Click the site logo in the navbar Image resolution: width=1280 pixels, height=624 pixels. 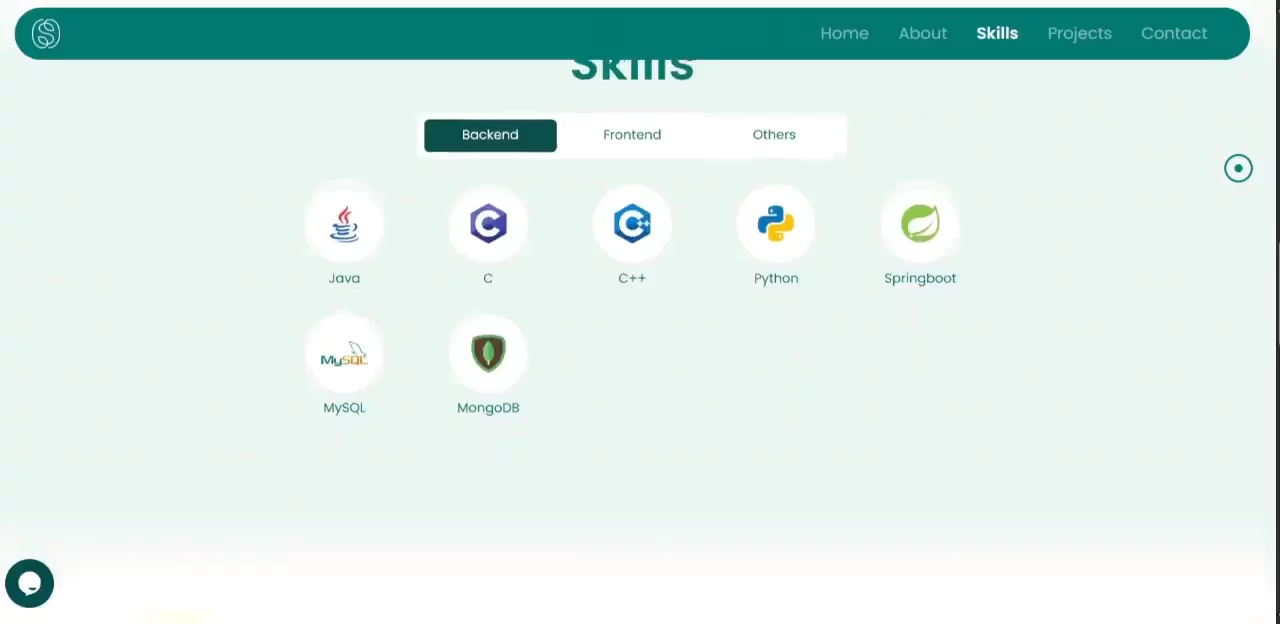click(x=46, y=34)
